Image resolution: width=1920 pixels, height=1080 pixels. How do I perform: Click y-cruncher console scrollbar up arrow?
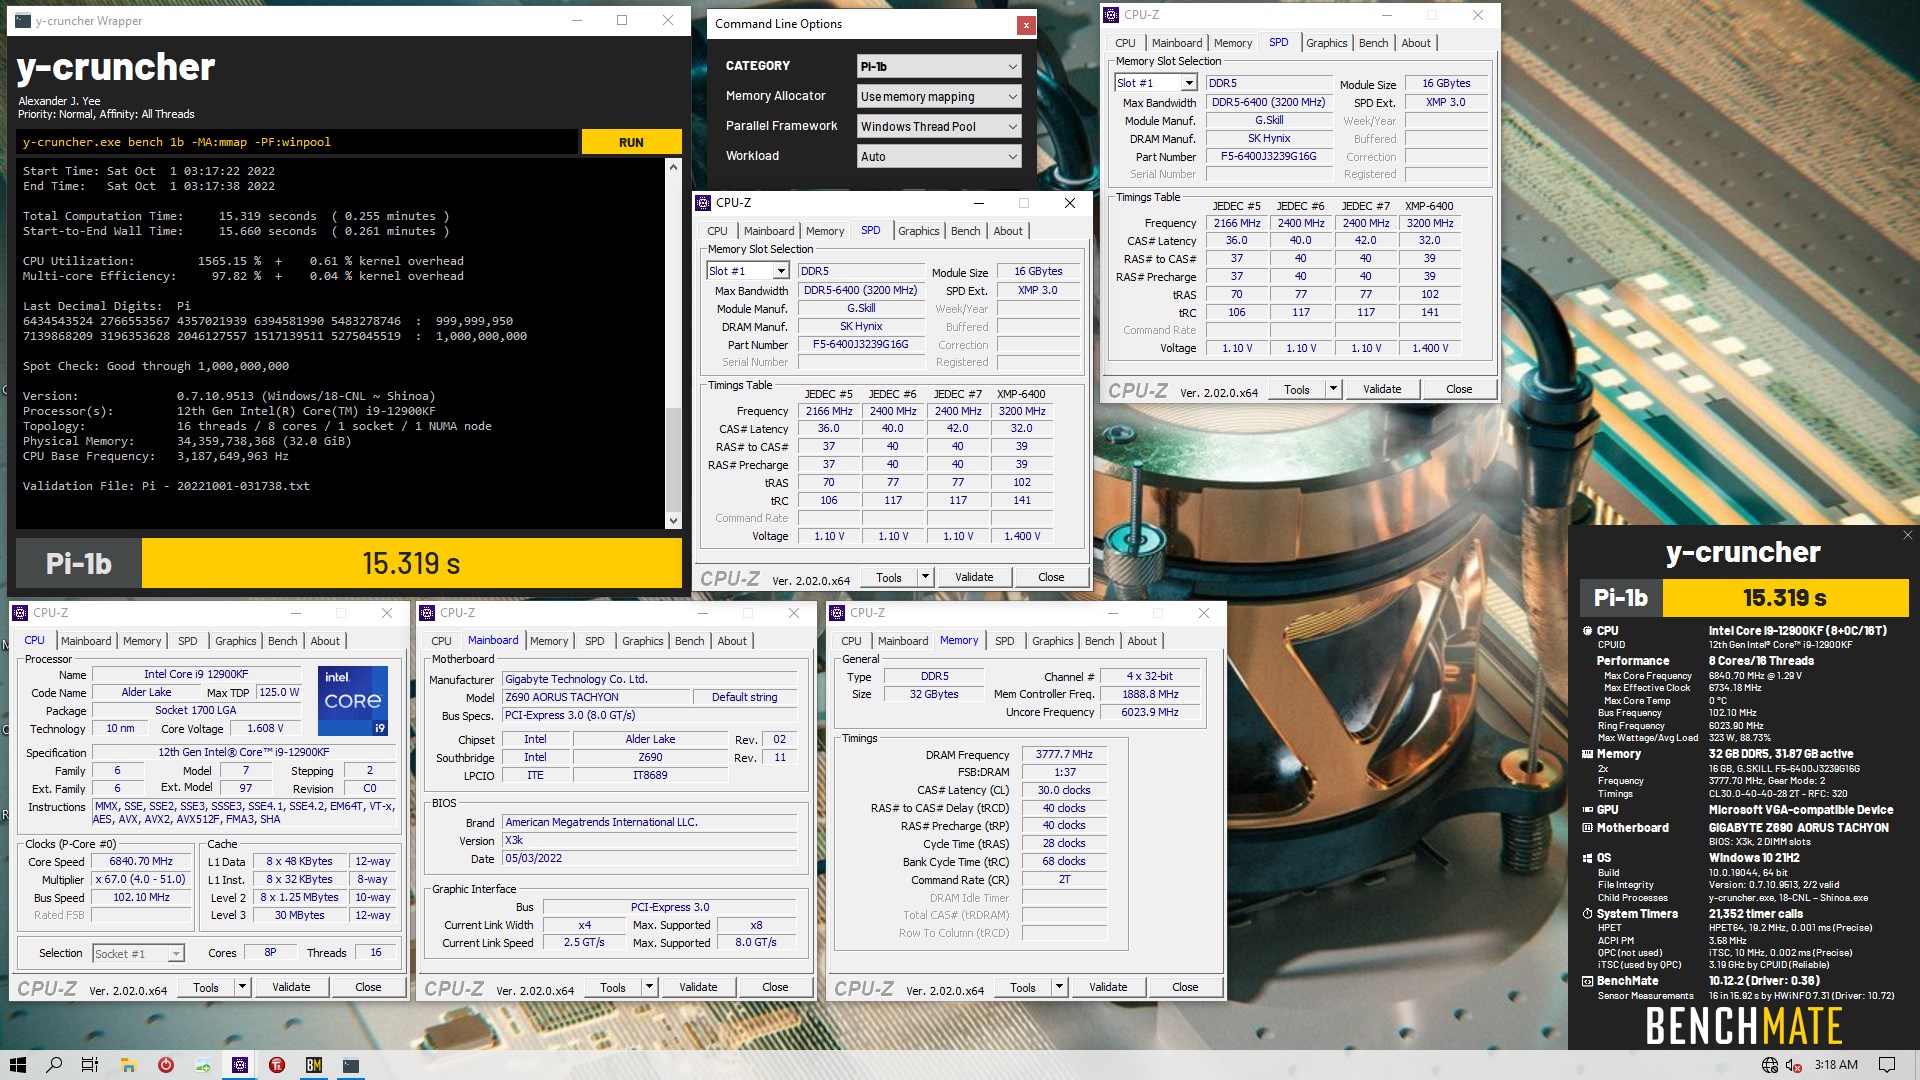673,167
